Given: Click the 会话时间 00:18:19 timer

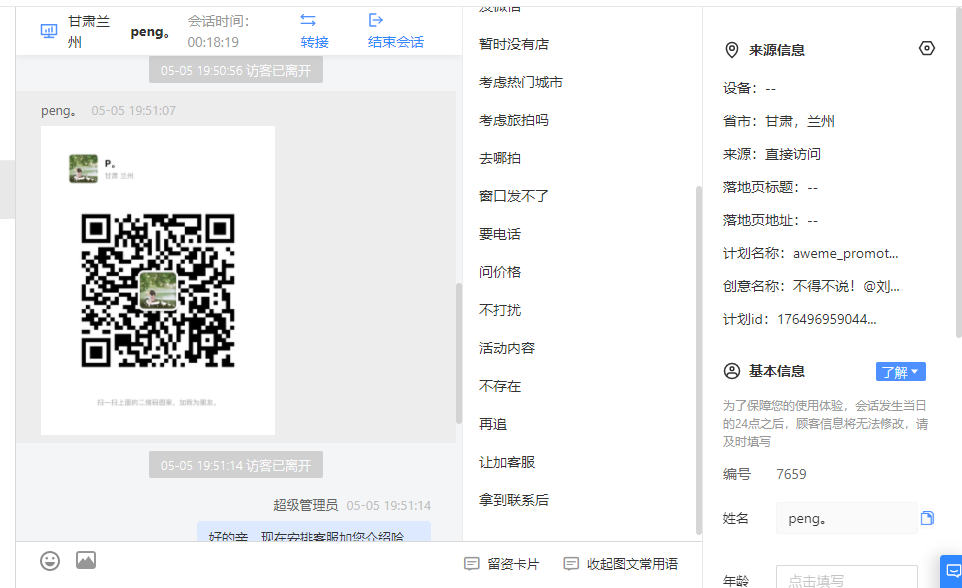Looking at the screenshot, I should point(218,31).
